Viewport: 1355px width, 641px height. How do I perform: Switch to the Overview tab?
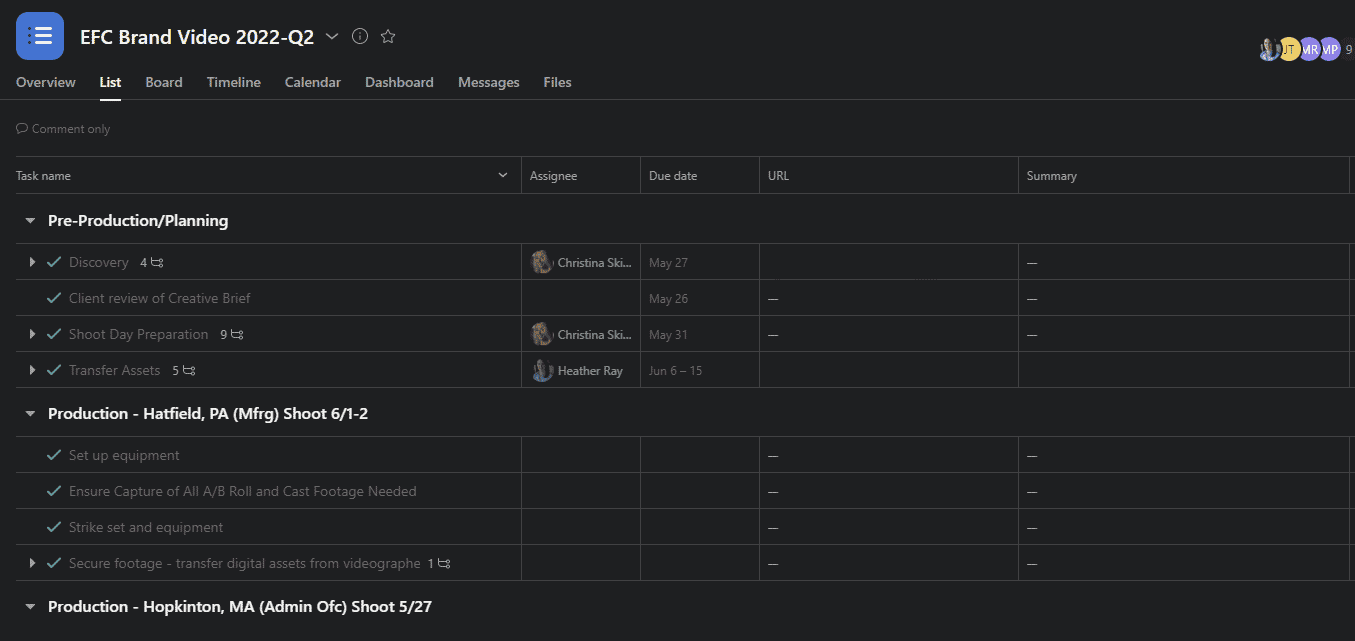pos(46,82)
